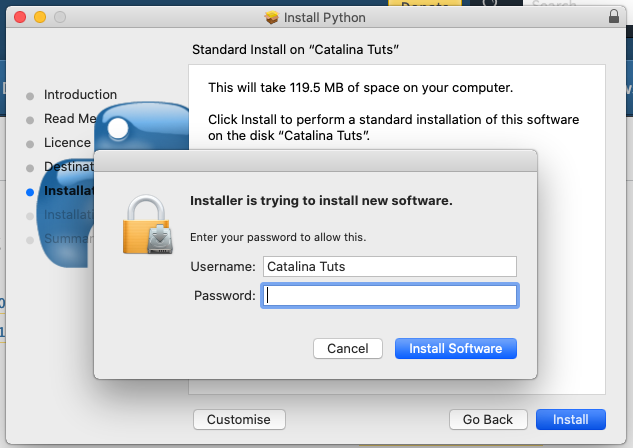Click the Install Python window title
This screenshot has height=448, width=633.
pyautogui.click(x=325, y=18)
